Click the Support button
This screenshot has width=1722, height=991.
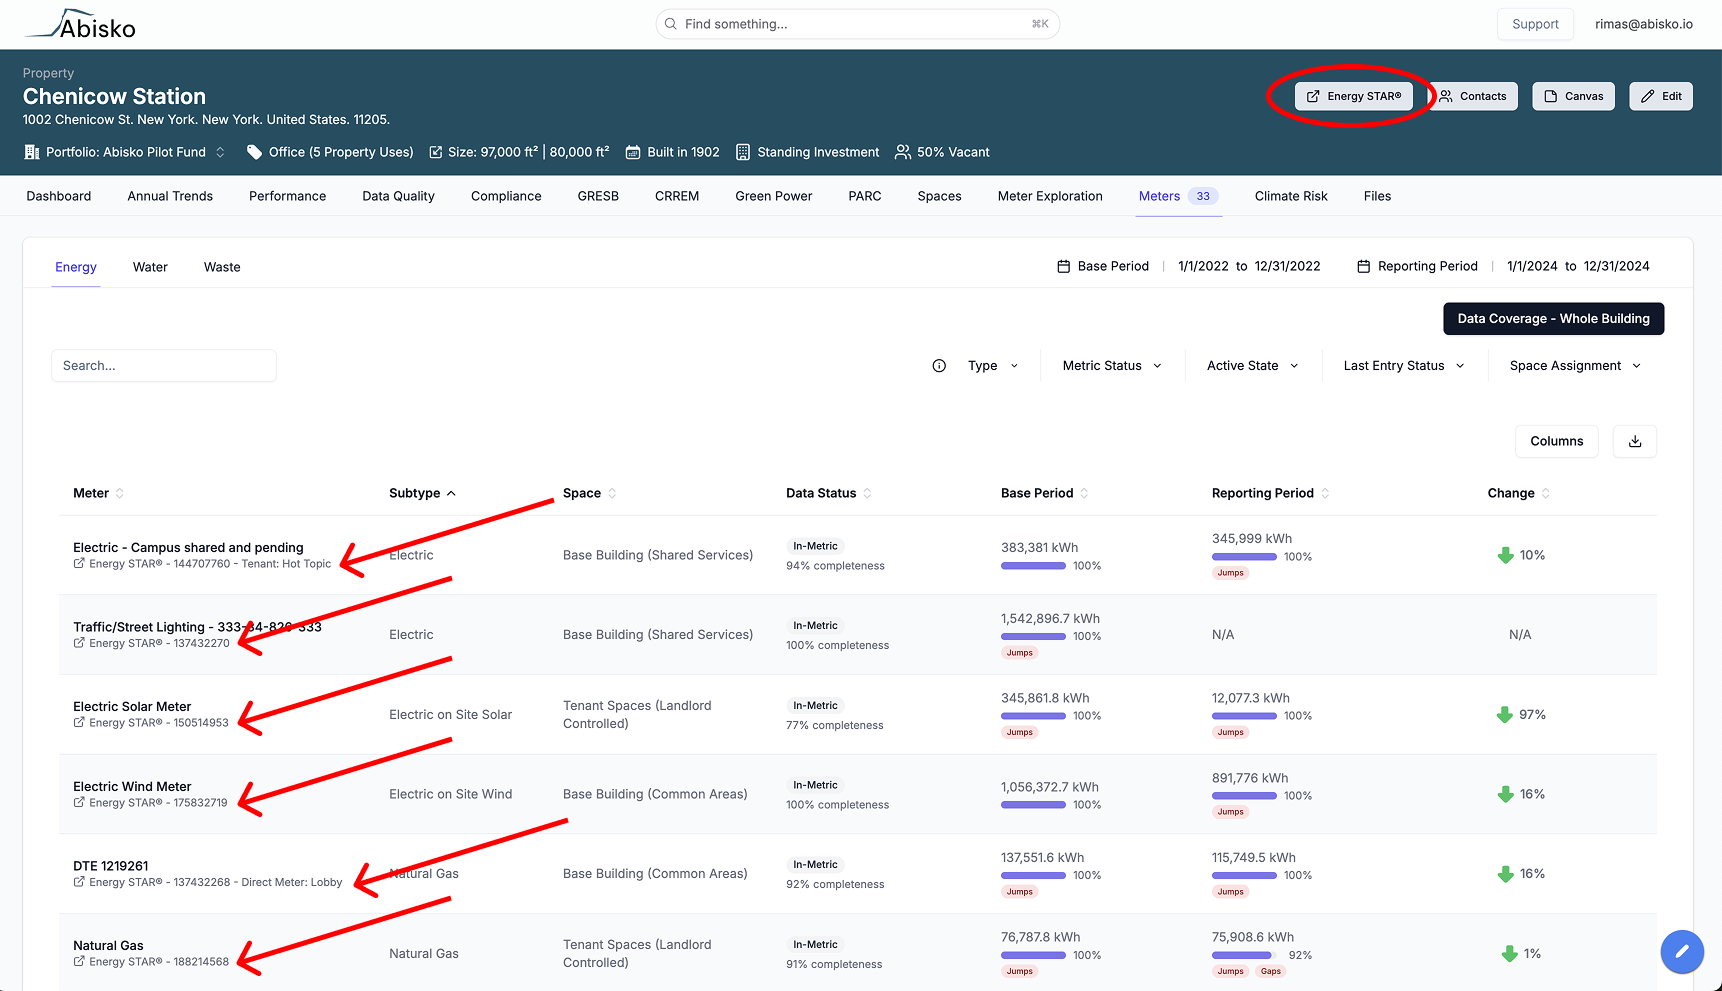pos(1535,24)
